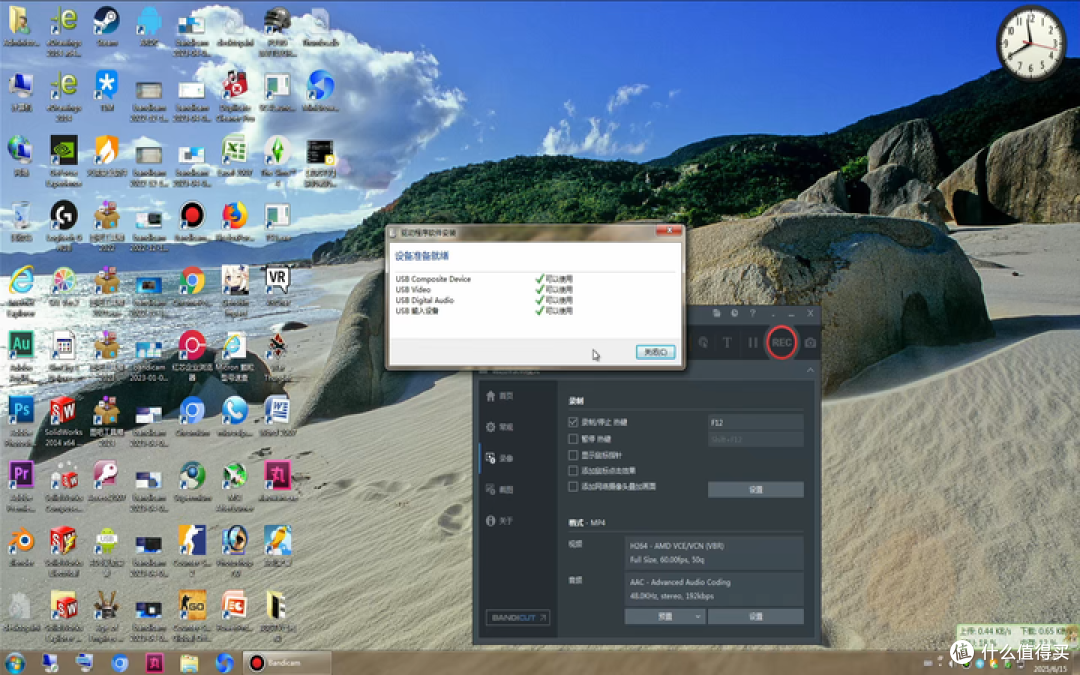Image resolution: width=1080 pixels, height=675 pixels.
Task: Select the Bandicam red-dot desktop shortcut
Action: pos(191,220)
